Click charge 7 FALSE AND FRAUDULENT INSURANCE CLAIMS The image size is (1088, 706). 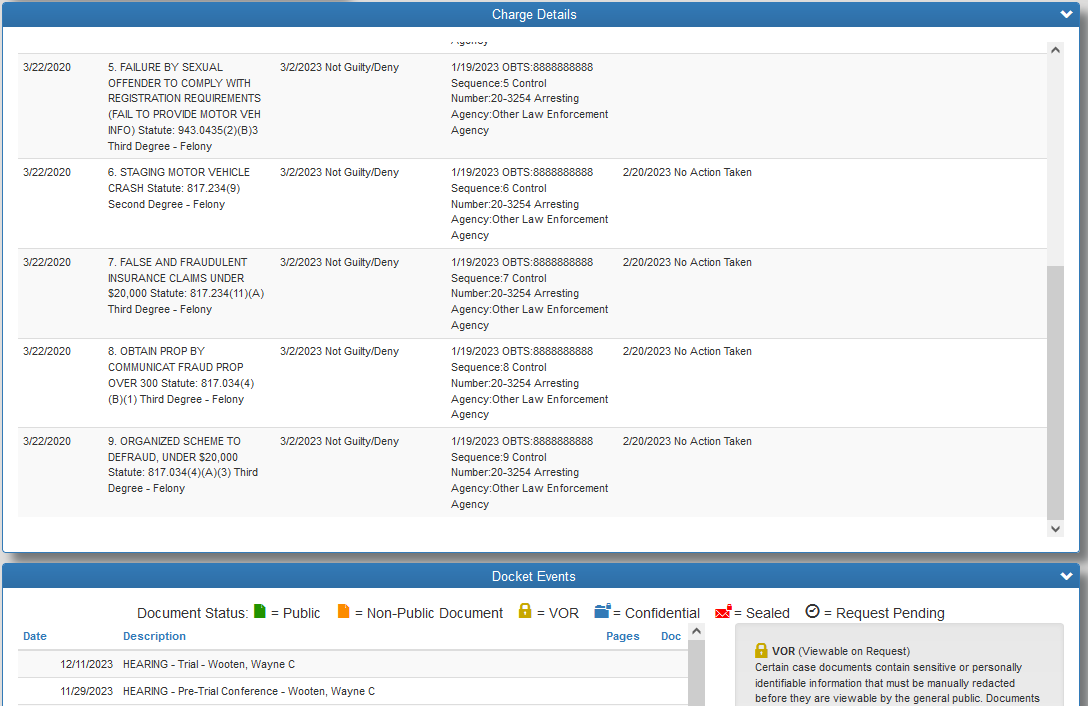coord(186,285)
